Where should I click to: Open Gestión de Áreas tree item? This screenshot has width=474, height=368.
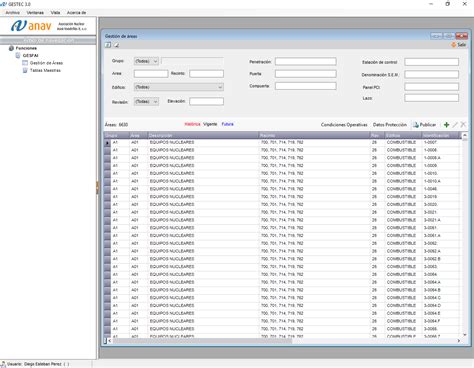46,63
